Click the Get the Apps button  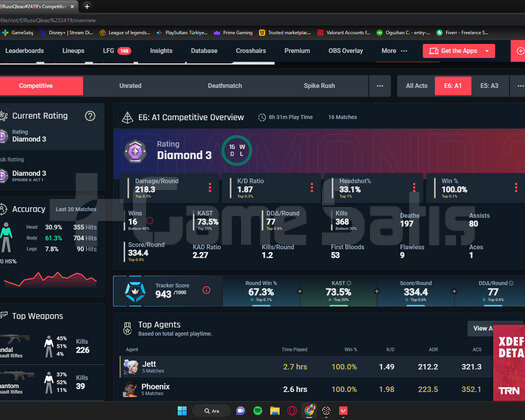458,51
